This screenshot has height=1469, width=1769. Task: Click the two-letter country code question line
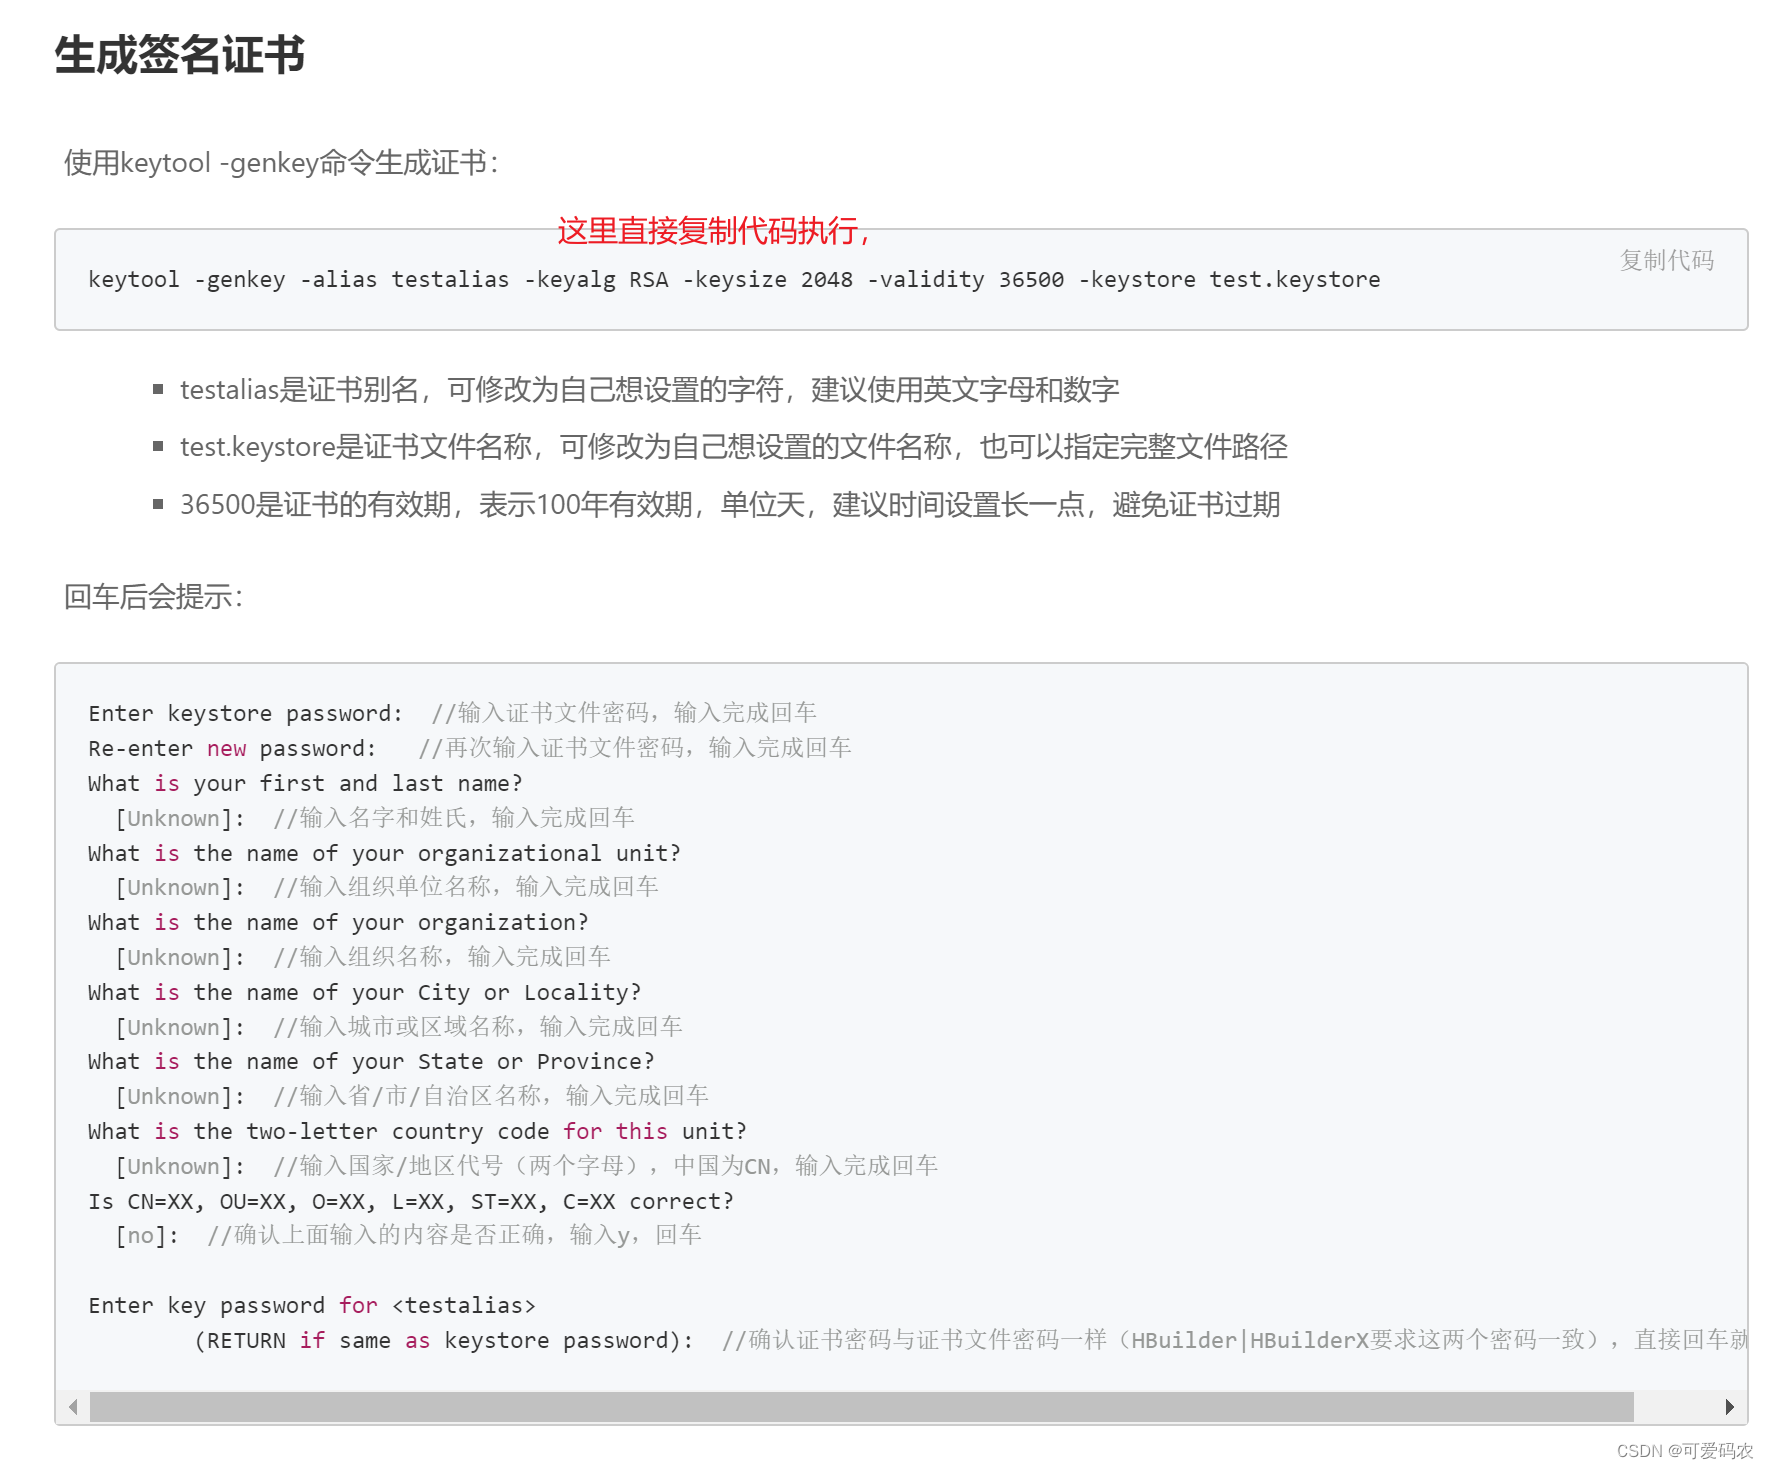pyautogui.click(x=417, y=1131)
